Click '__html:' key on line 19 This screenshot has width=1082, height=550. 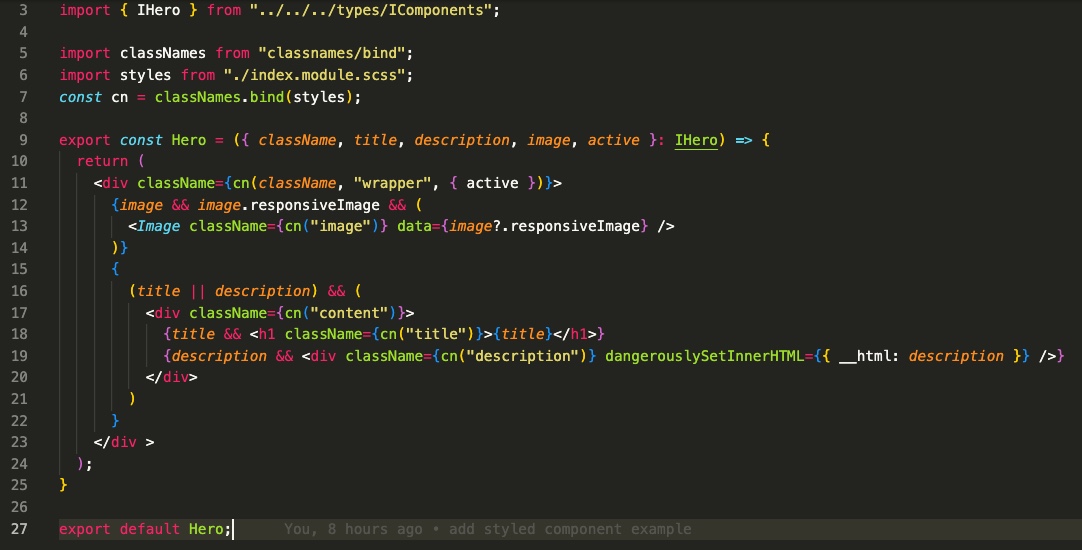869,356
